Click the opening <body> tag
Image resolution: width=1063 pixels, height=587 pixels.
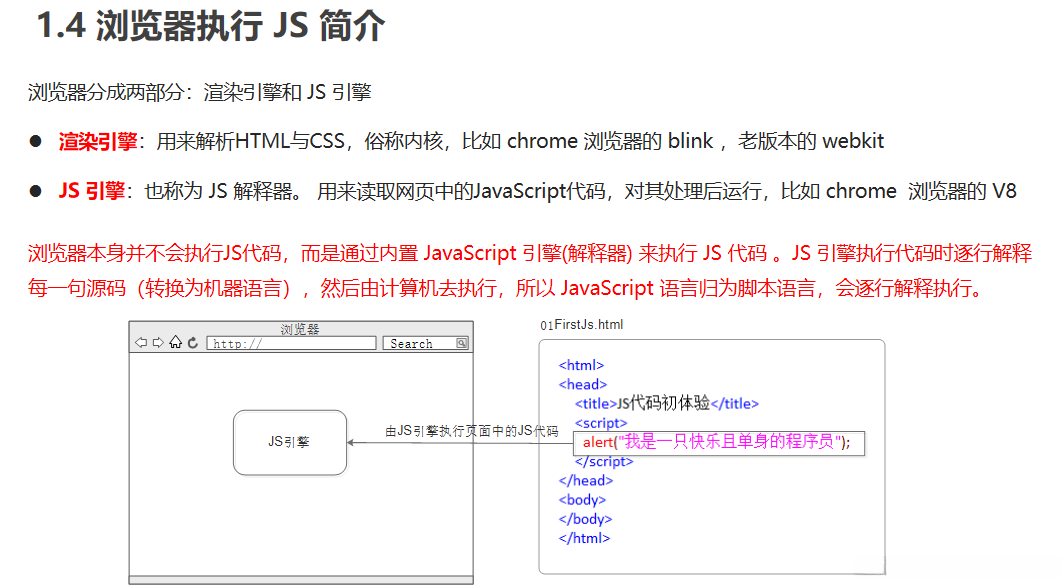point(582,500)
